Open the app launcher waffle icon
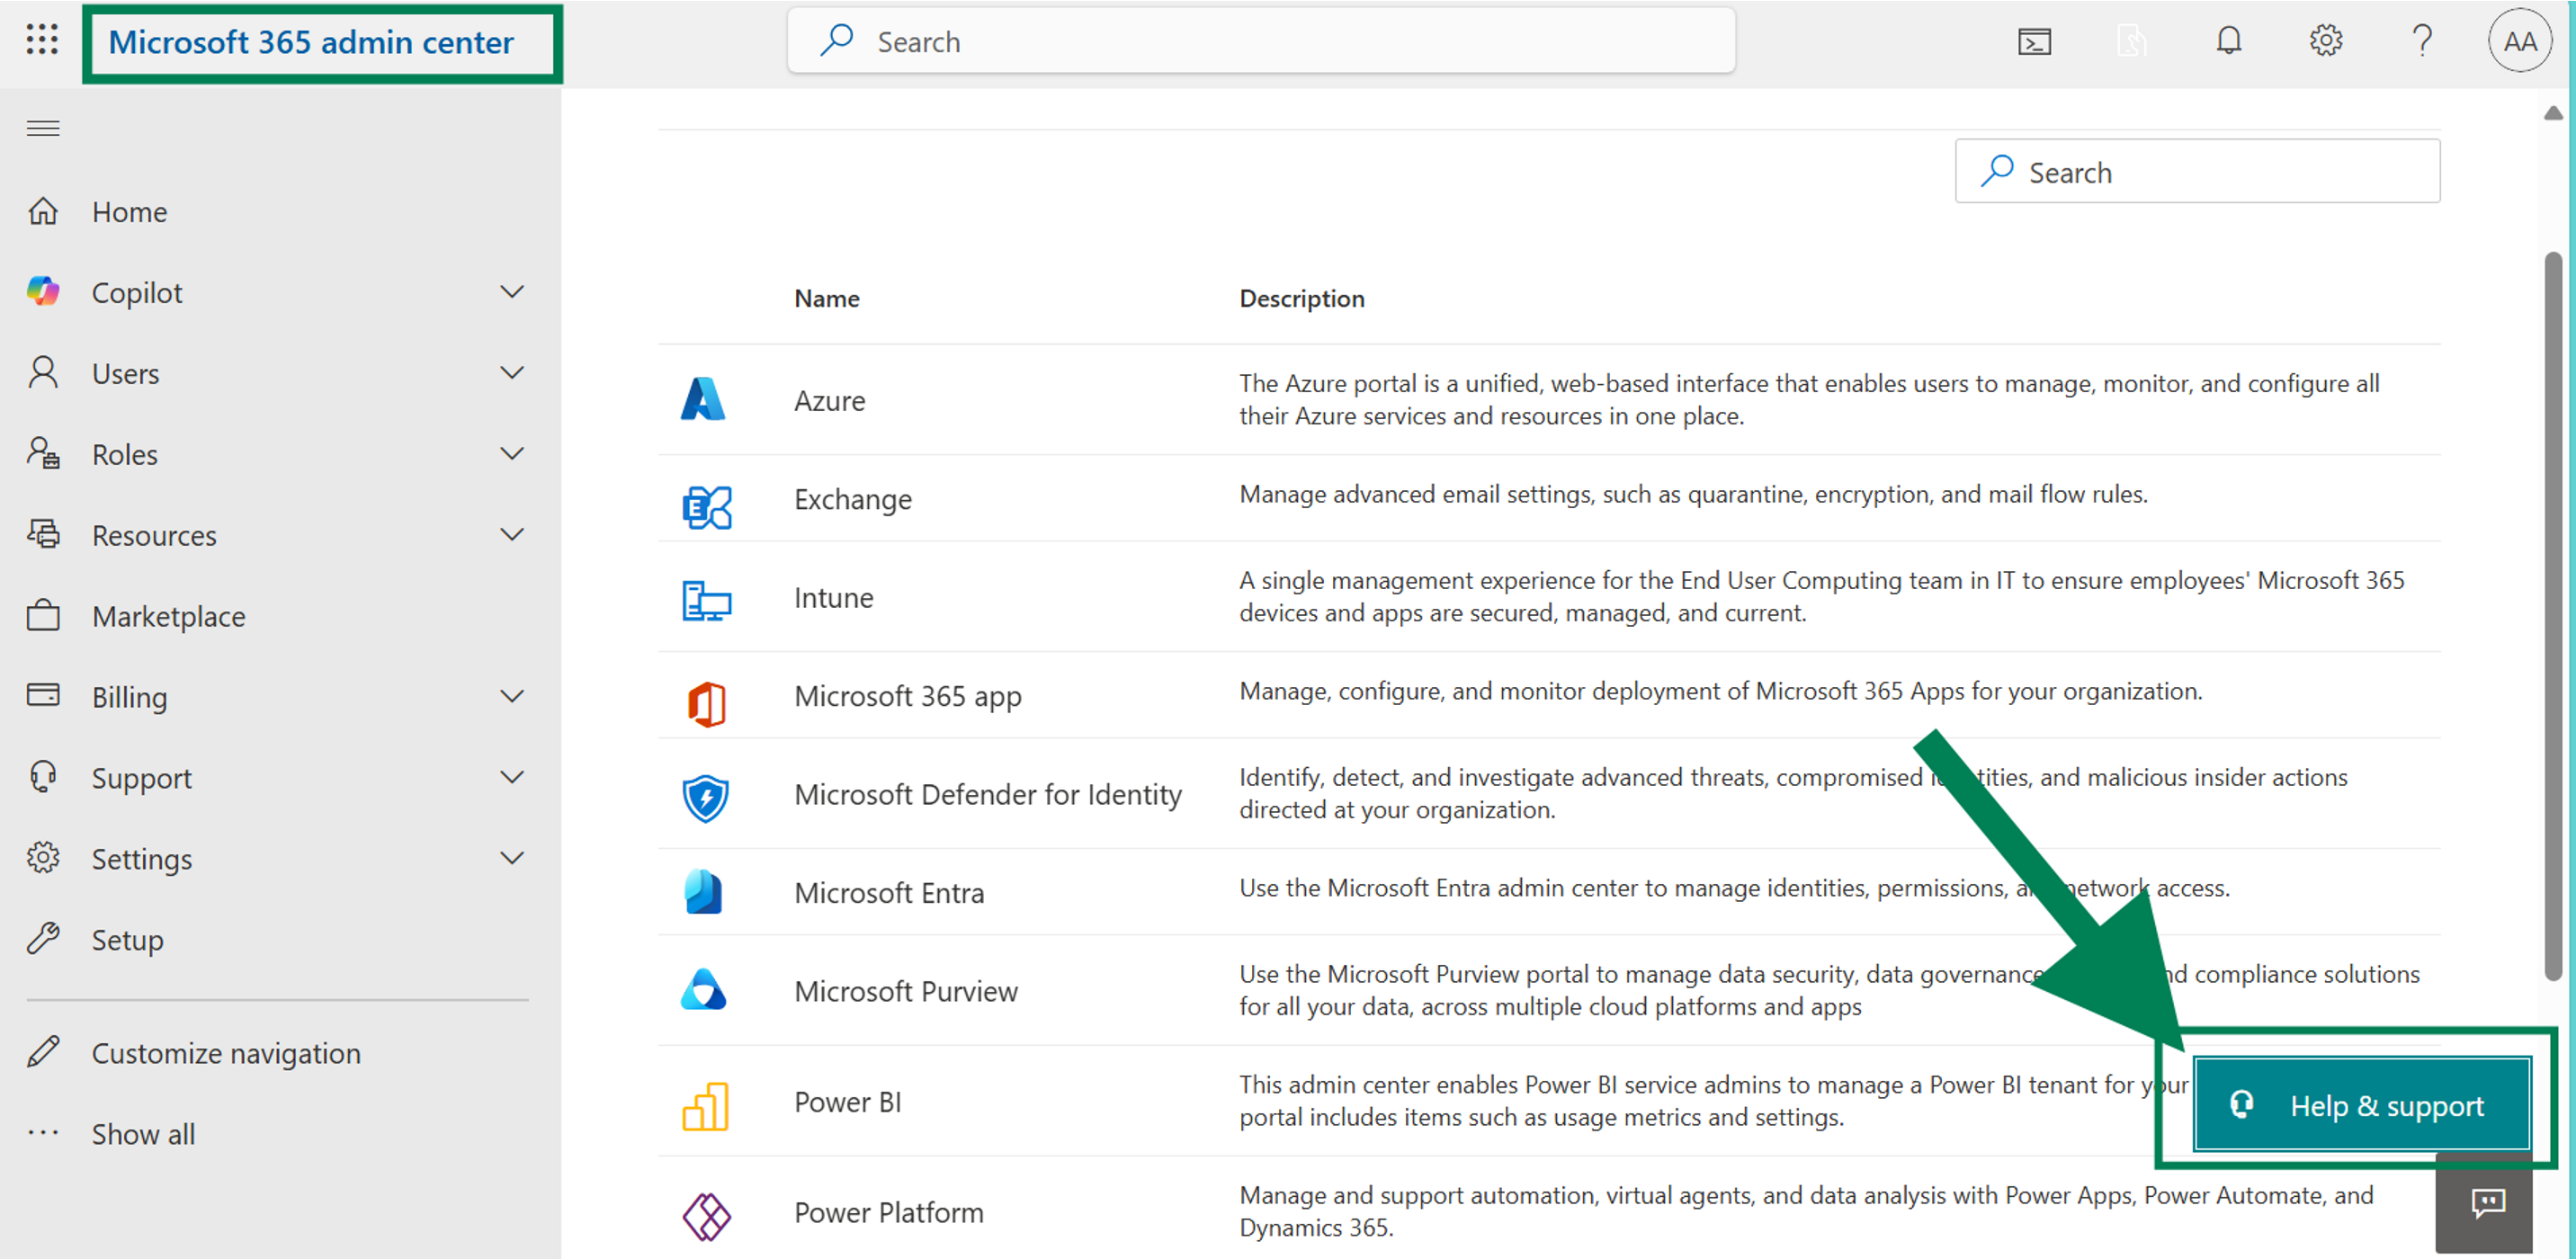Image resolution: width=2576 pixels, height=1259 pixels. click(x=42, y=40)
